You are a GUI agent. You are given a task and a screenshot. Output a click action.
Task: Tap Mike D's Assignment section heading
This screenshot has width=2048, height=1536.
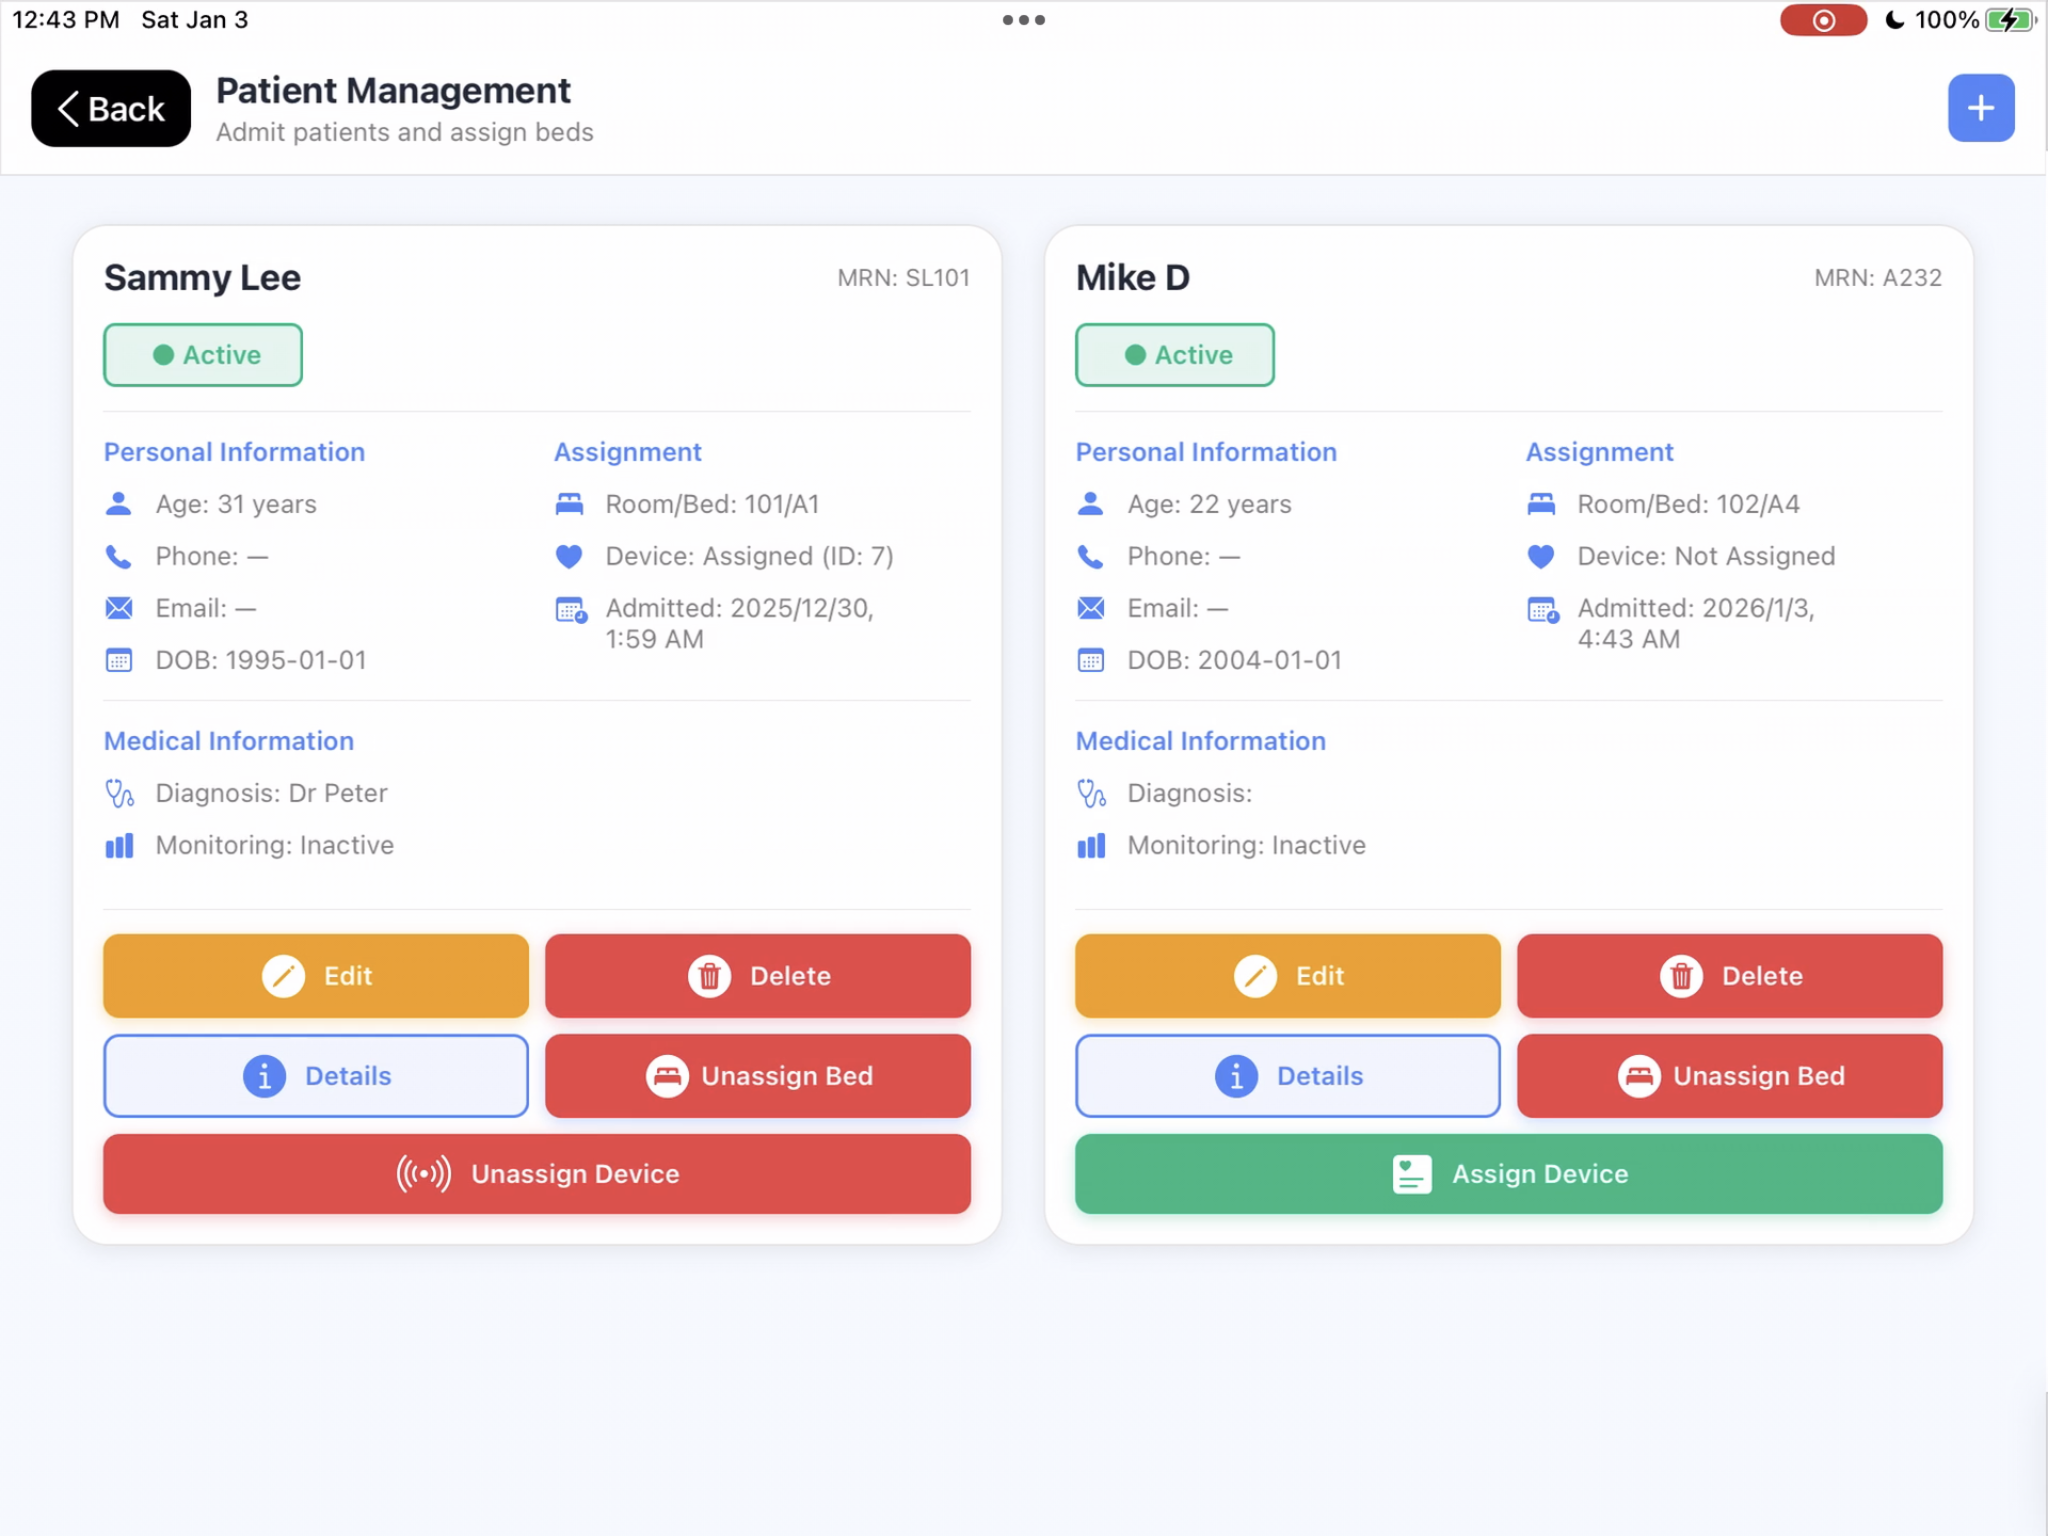(x=1598, y=452)
